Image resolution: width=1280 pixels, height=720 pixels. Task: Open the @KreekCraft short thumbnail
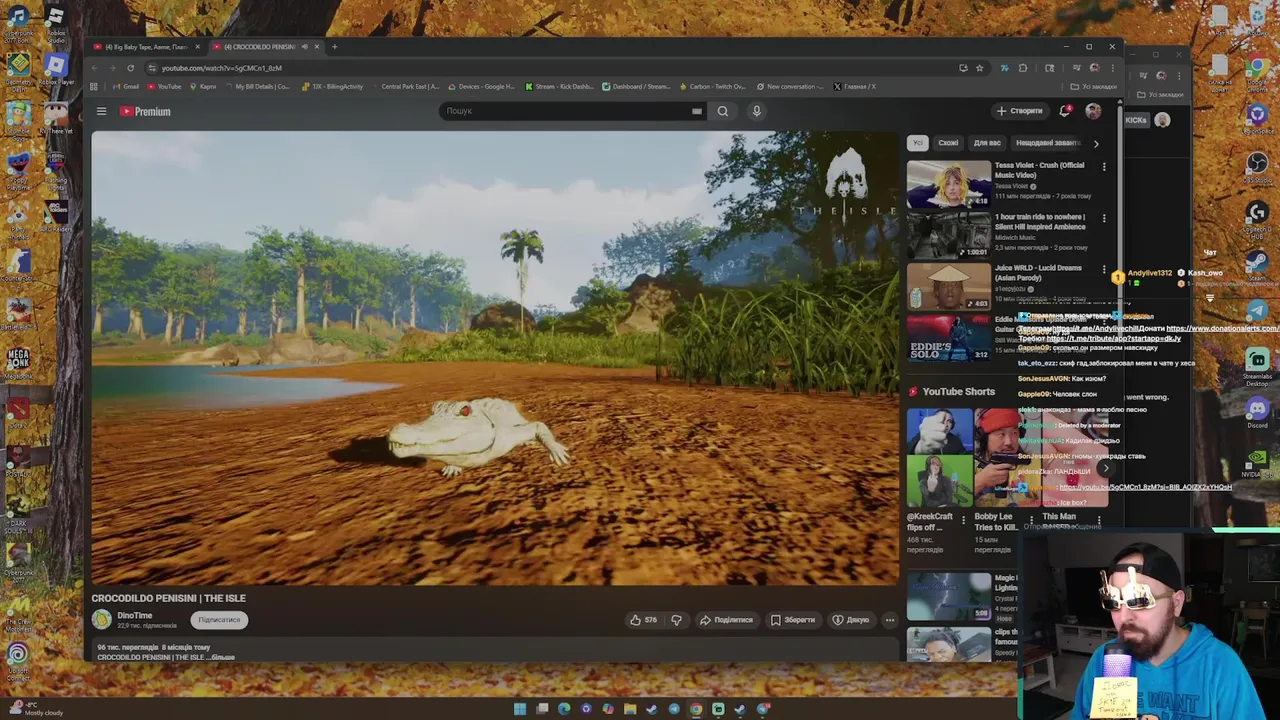[939, 458]
